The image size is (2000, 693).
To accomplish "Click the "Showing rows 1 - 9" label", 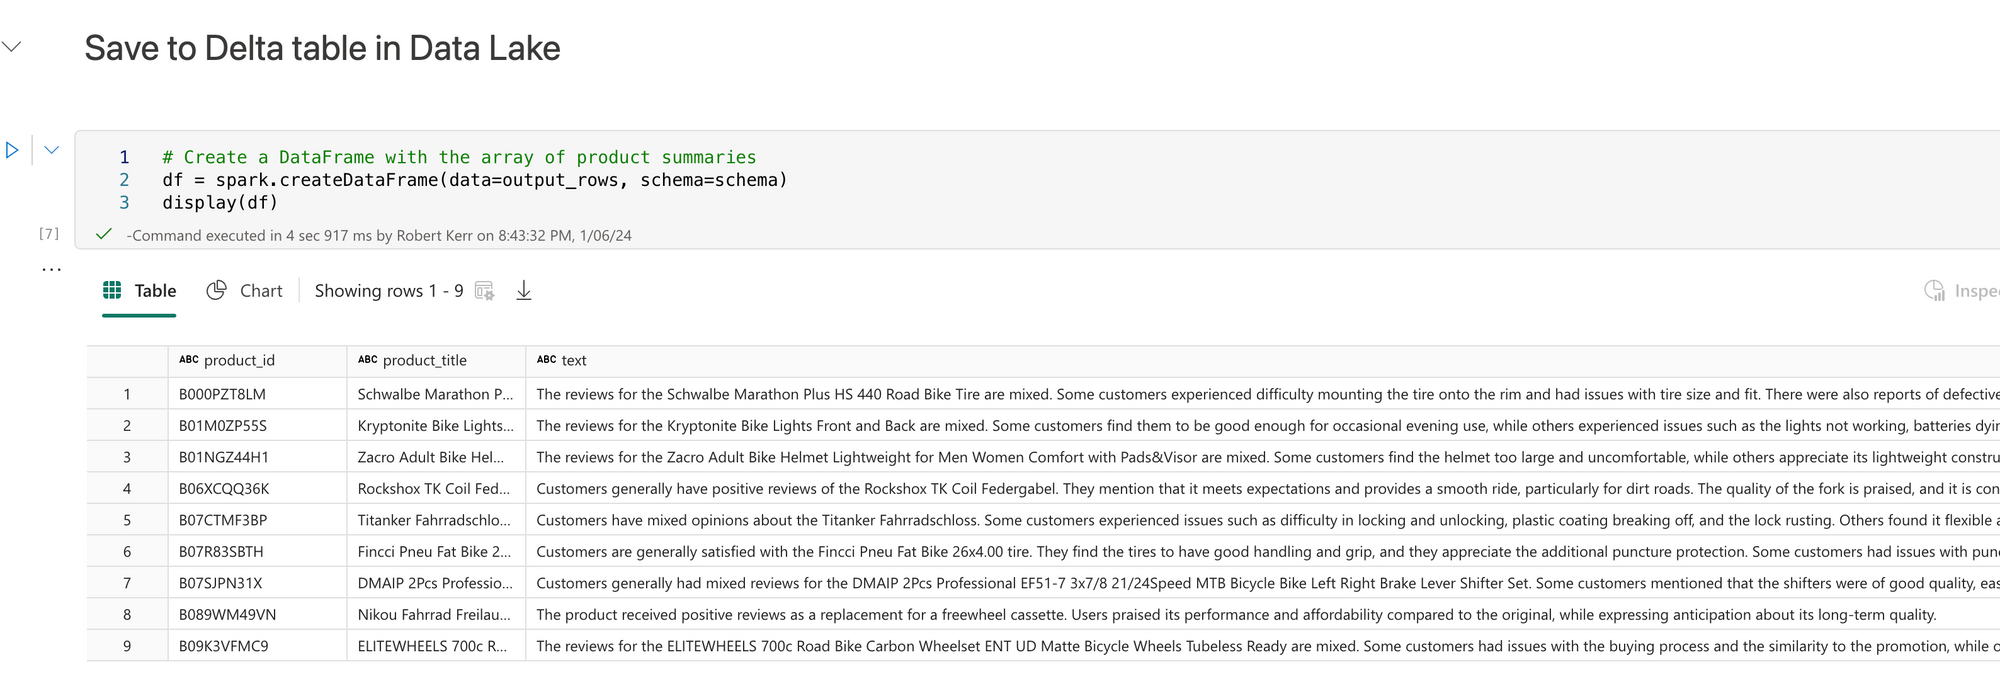I will tap(388, 291).
